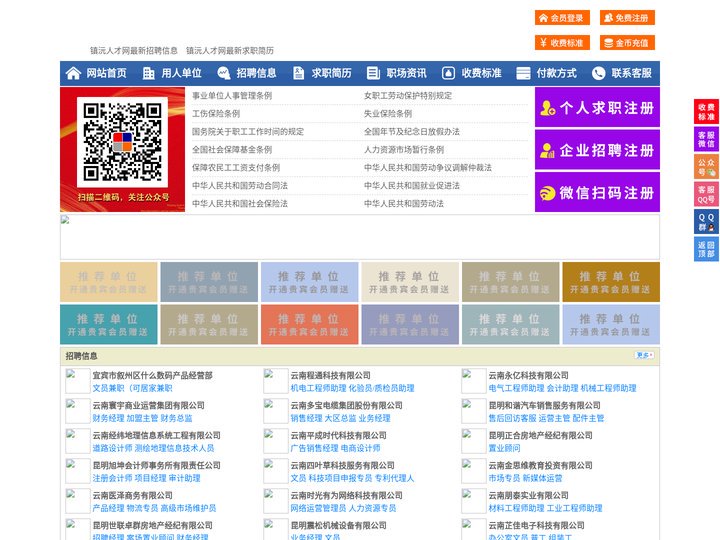Click the 会员登录 login button
Screen dimensions: 720x540
[x=562, y=18]
